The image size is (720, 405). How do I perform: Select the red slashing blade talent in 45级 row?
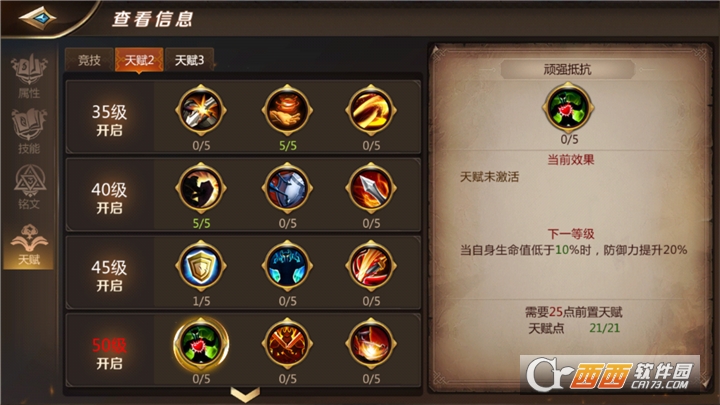(371, 266)
